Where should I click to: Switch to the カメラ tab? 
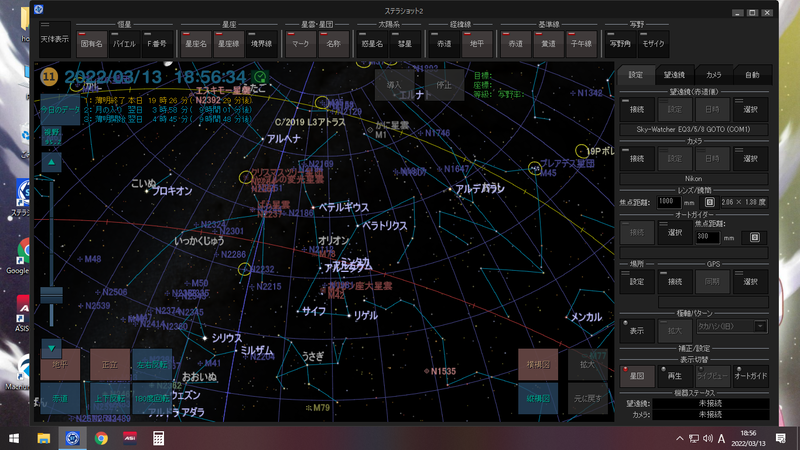coord(713,75)
